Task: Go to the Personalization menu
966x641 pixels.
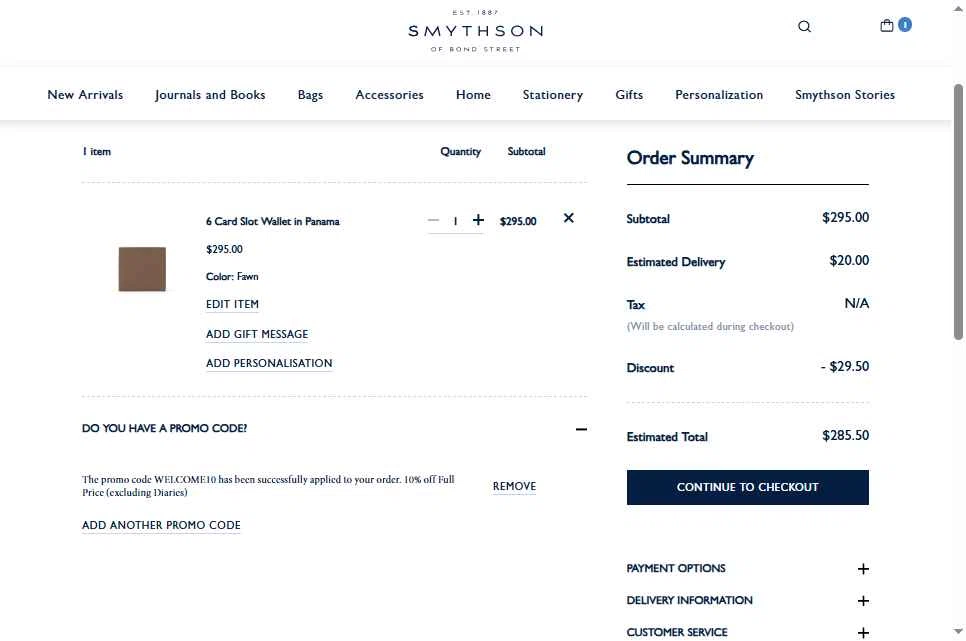Action: click(x=719, y=95)
